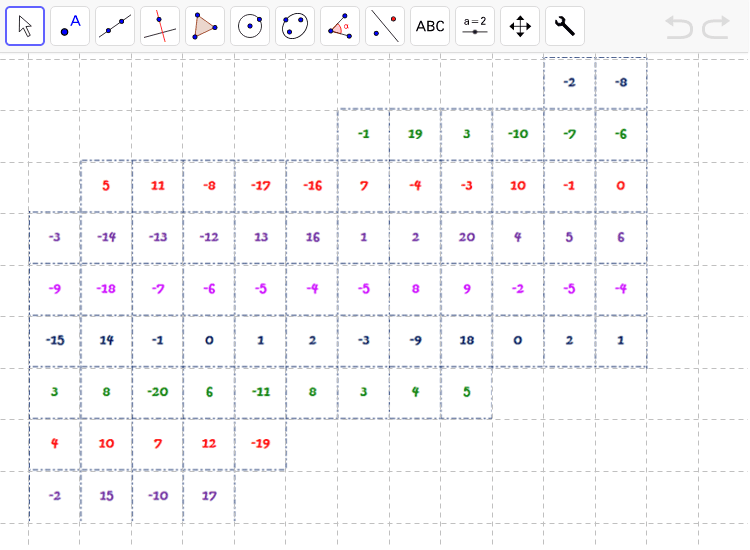Select the ABC text tool
Screen dimensions: 750x550
(x=430, y=26)
